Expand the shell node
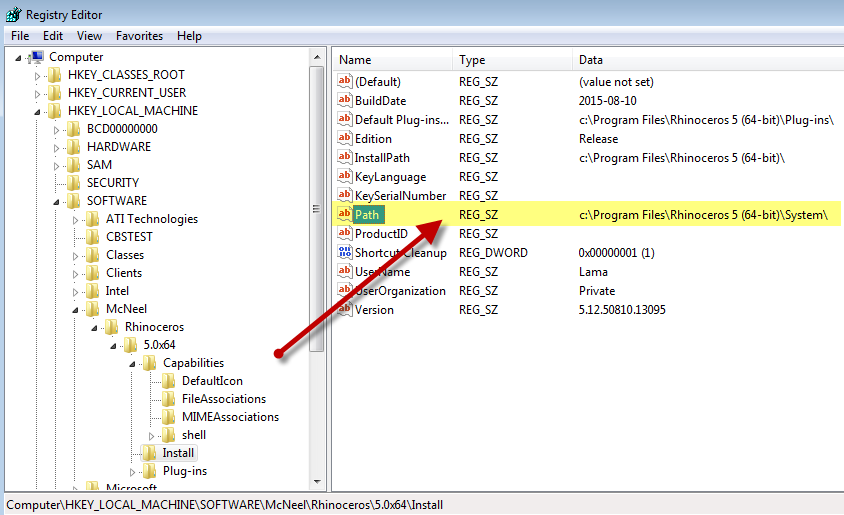844x515 pixels. point(151,436)
